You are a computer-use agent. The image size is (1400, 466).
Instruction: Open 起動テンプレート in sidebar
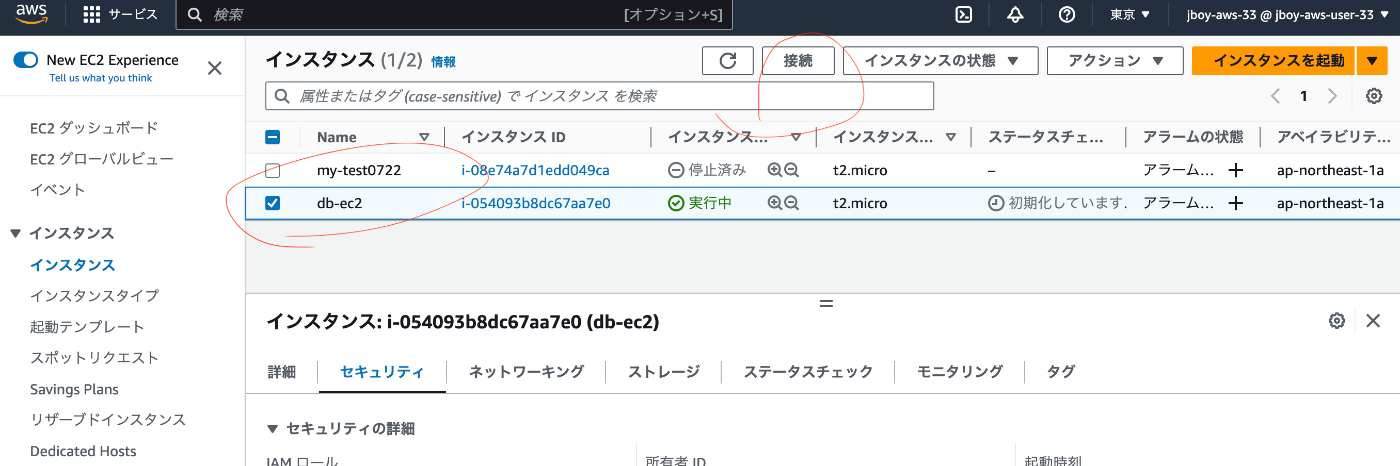pos(87,327)
